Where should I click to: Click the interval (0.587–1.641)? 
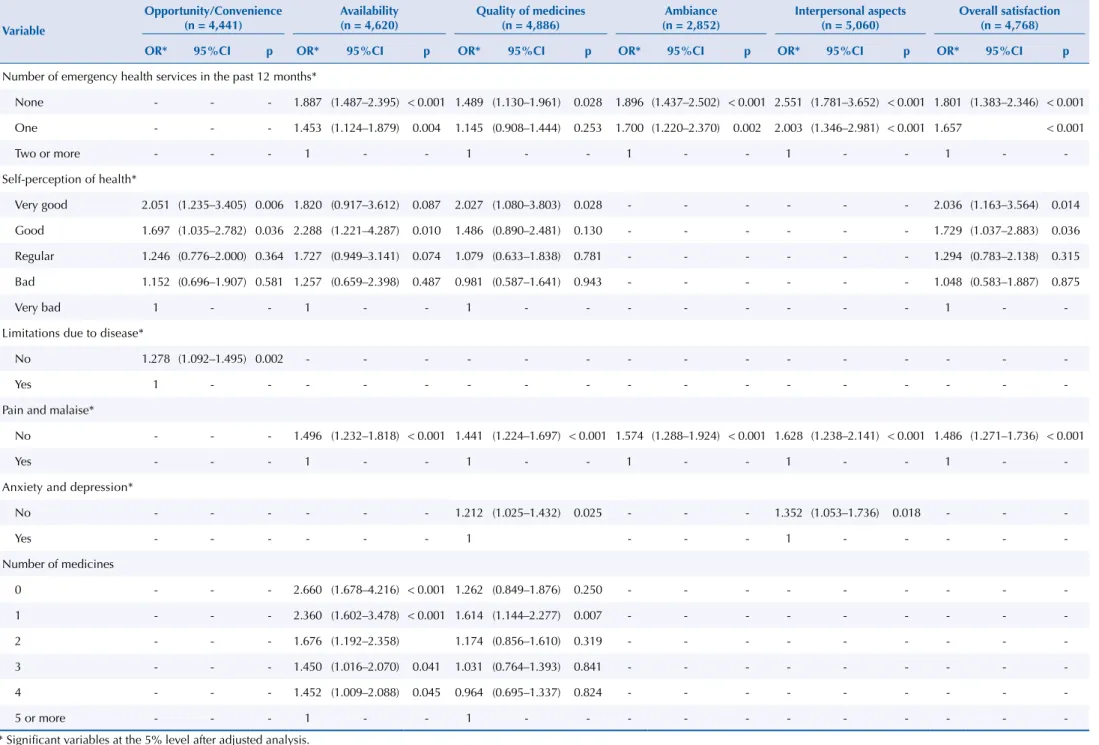point(526,282)
